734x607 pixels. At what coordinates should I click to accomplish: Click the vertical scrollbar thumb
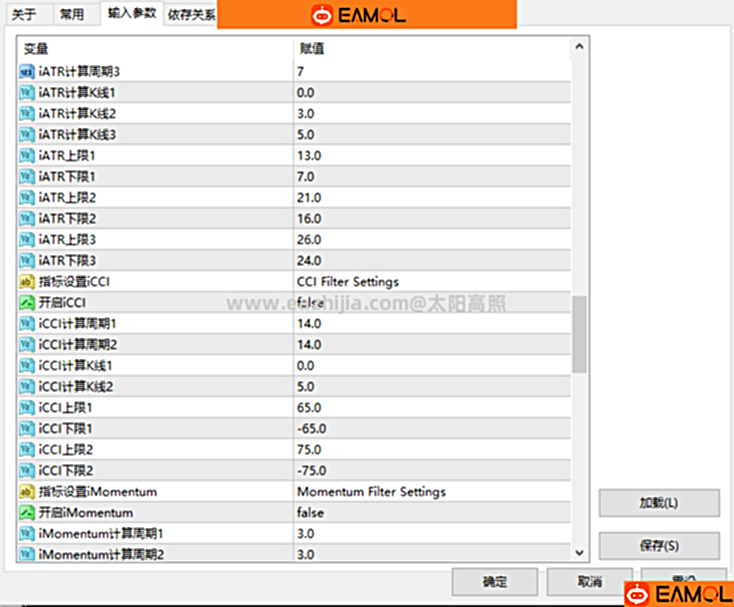pyautogui.click(x=579, y=335)
